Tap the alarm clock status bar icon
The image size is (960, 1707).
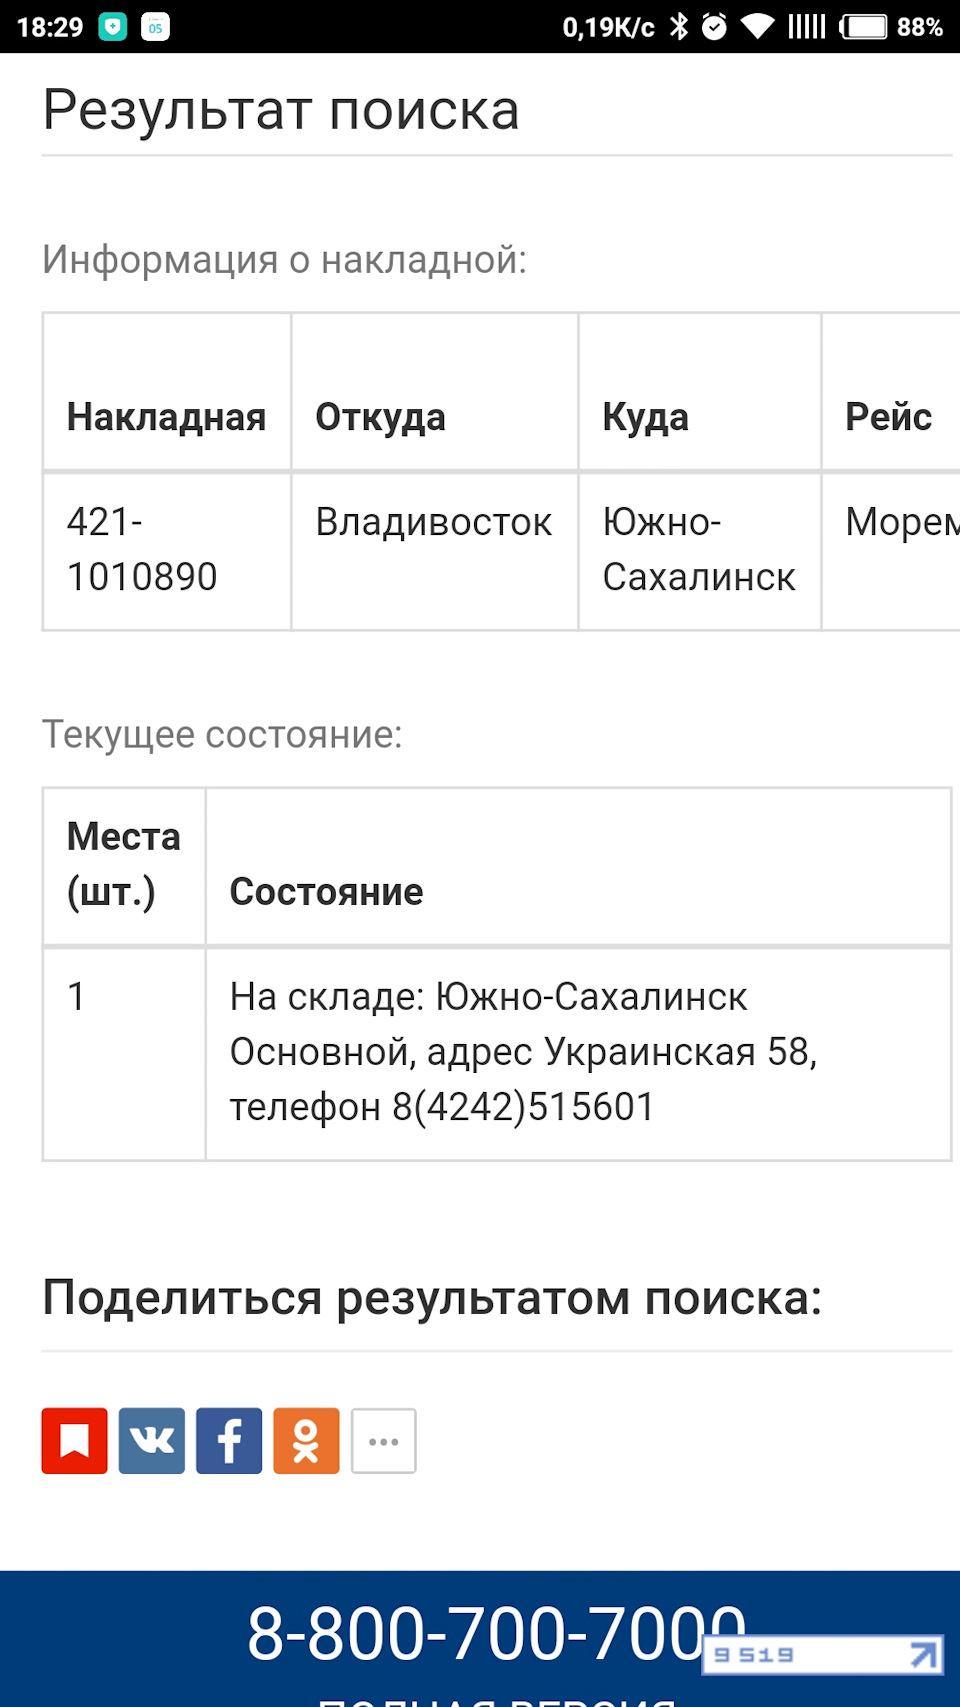pyautogui.click(x=714, y=26)
